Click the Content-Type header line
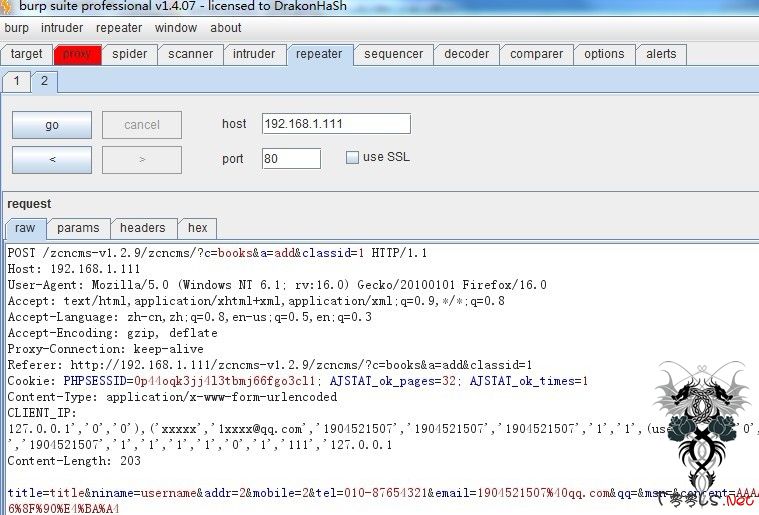 point(172,397)
